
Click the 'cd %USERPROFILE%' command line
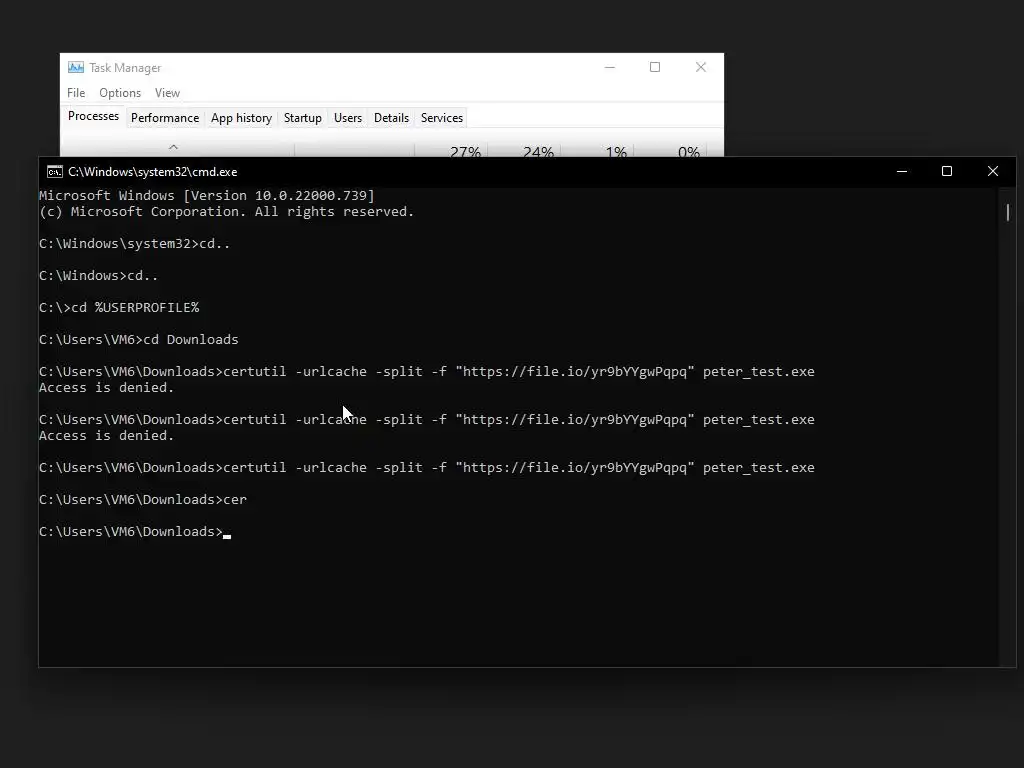point(119,308)
